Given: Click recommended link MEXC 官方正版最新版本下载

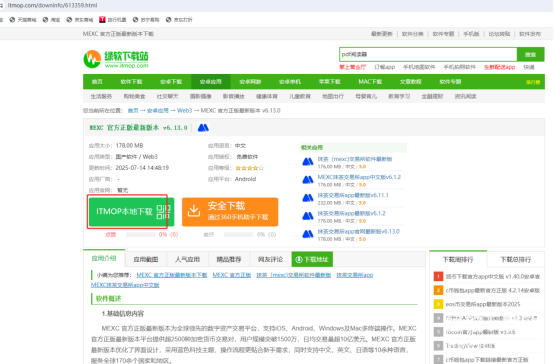Looking at the screenshot, I should 172,275.
